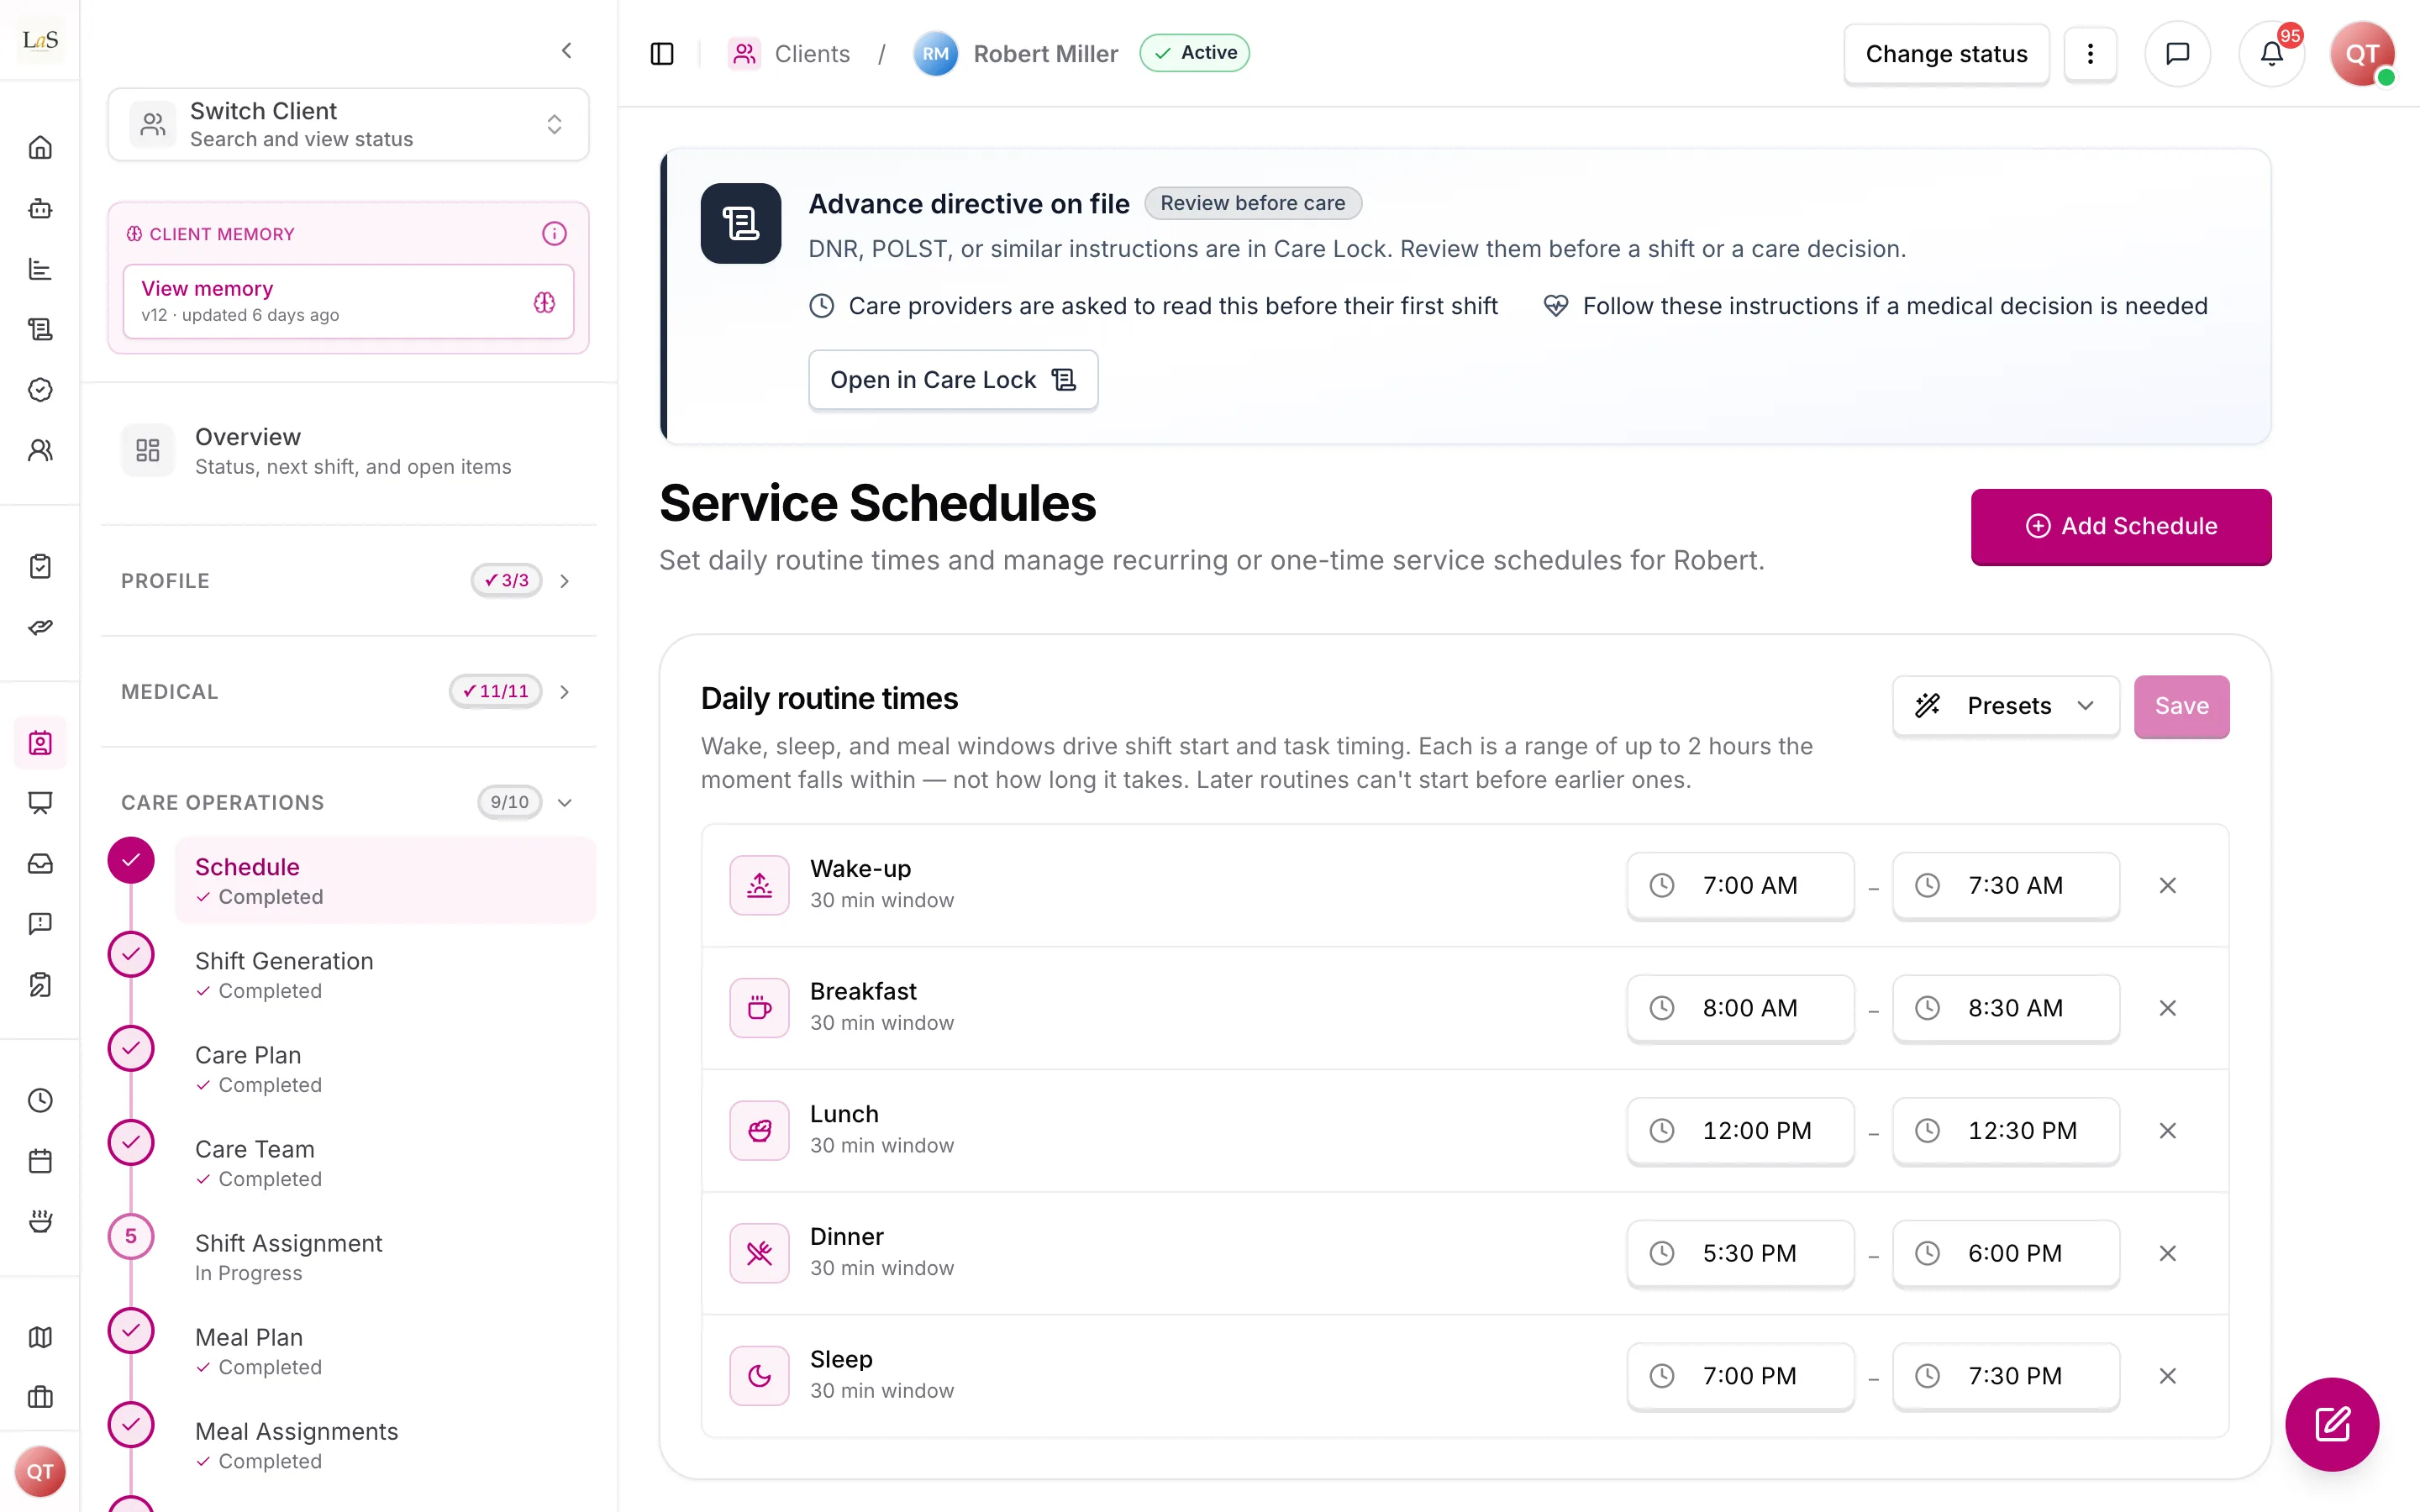Edit the Dinner start time 5:30 PM
Image resolution: width=2420 pixels, height=1512 pixels.
tap(1740, 1253)
